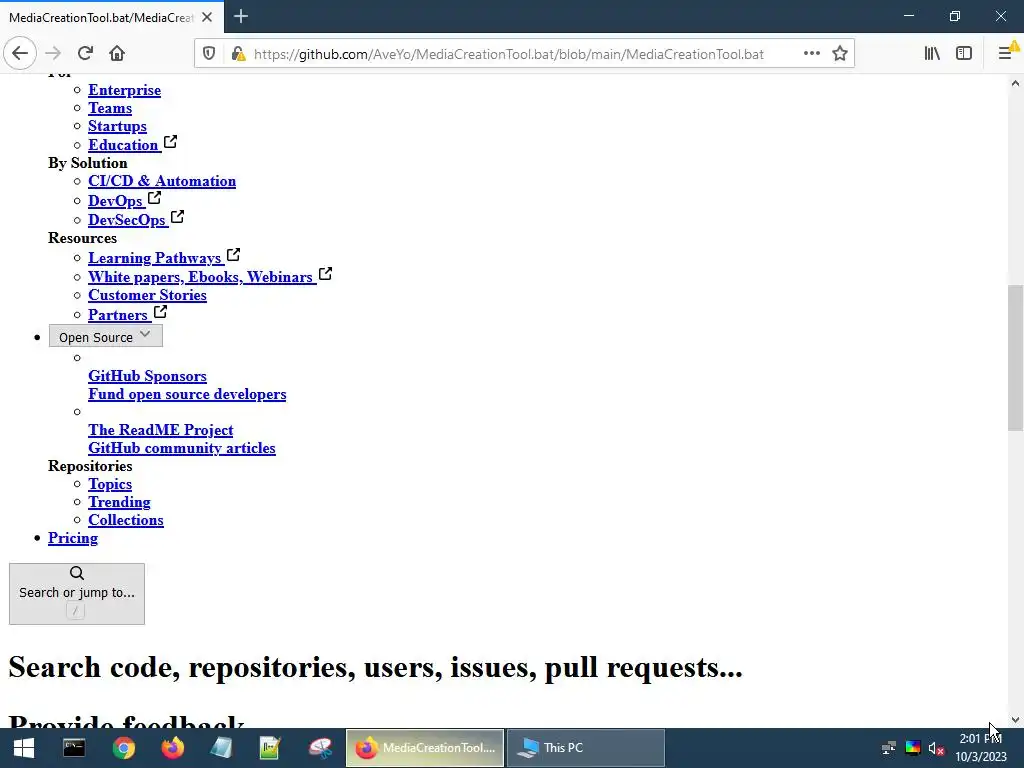
Task: Bookmark this page with the star
Action: click(x=840, y=54)
